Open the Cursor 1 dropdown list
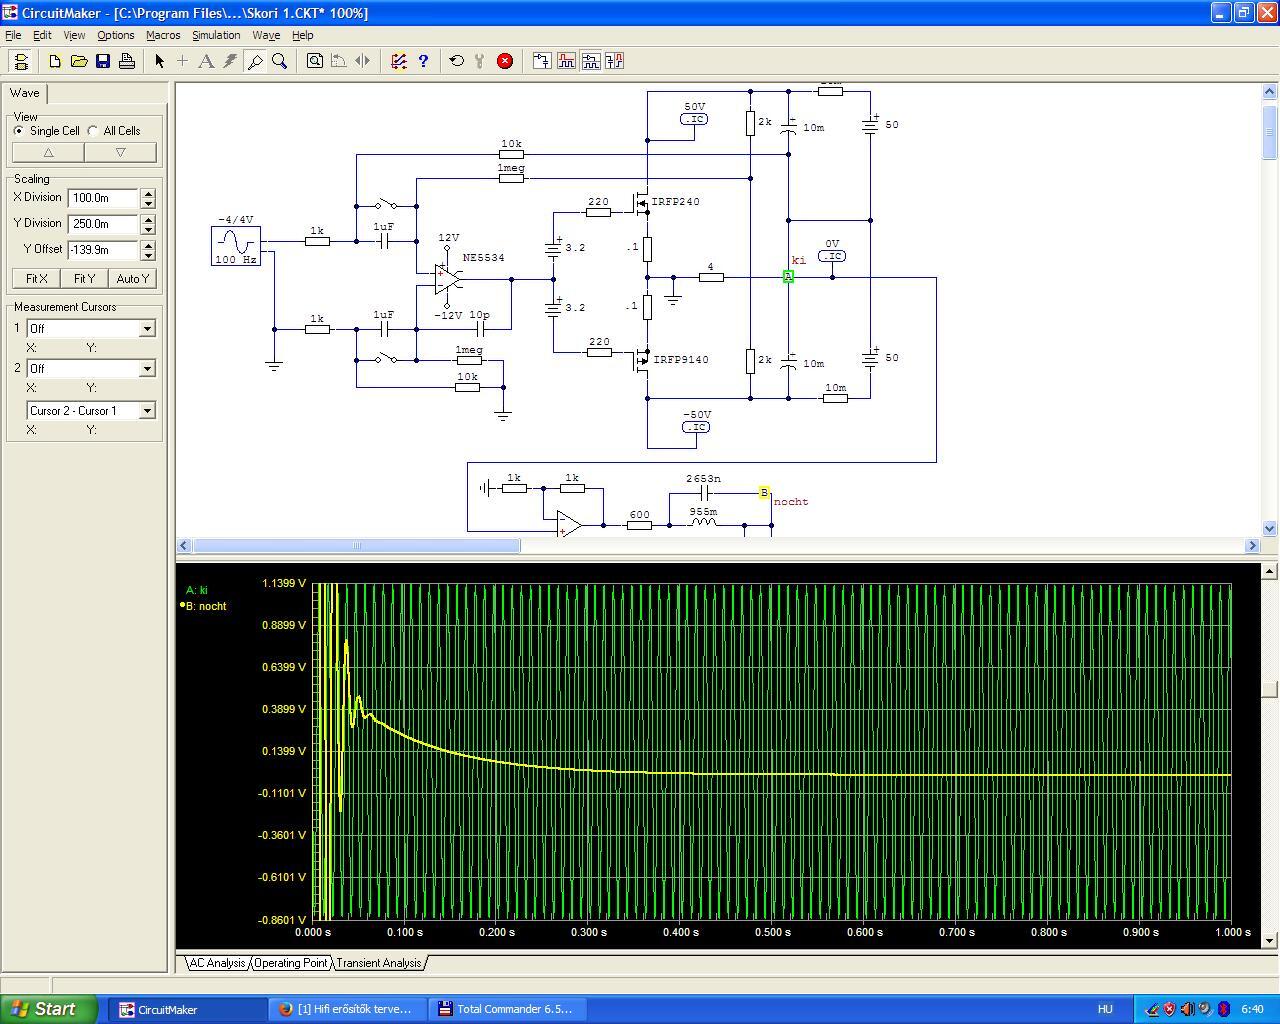The width and height of the screenshot is (1280, 1024). pyautogui.click(x=147, y=329)
